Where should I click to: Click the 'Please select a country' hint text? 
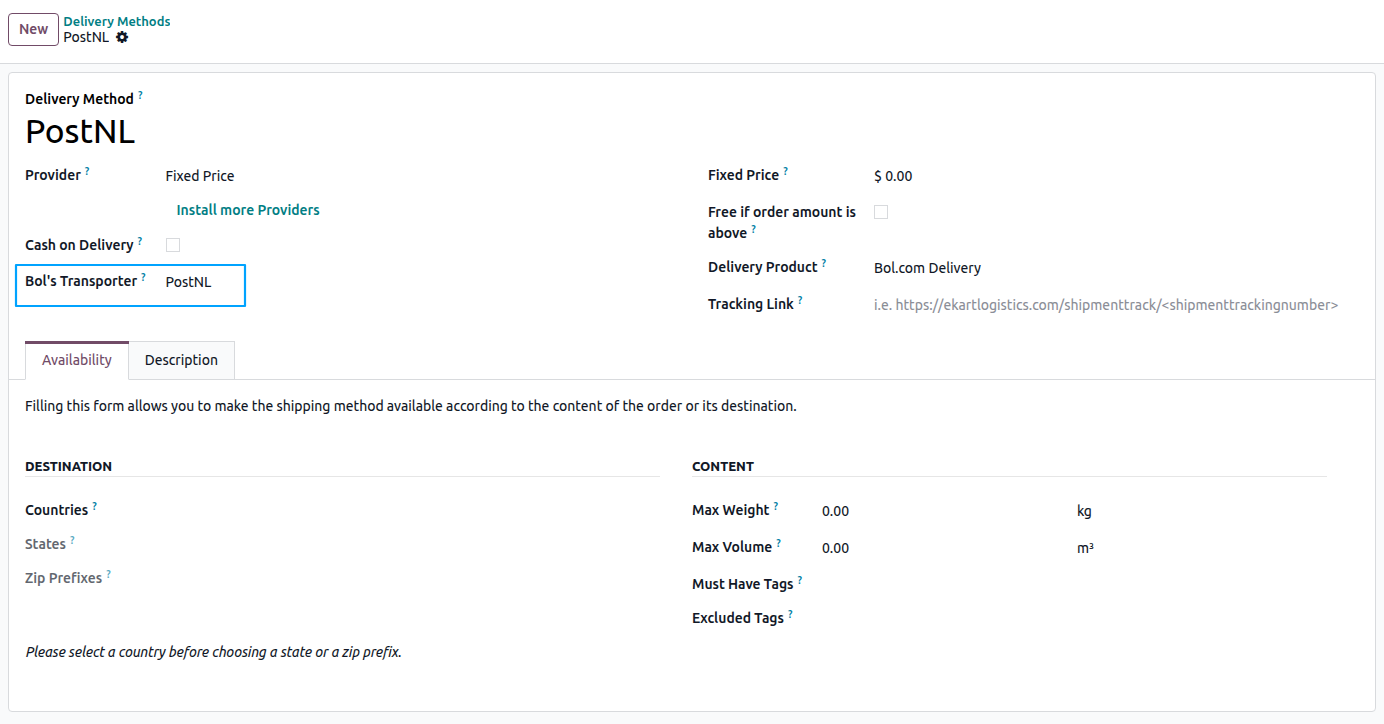point(213,652)
